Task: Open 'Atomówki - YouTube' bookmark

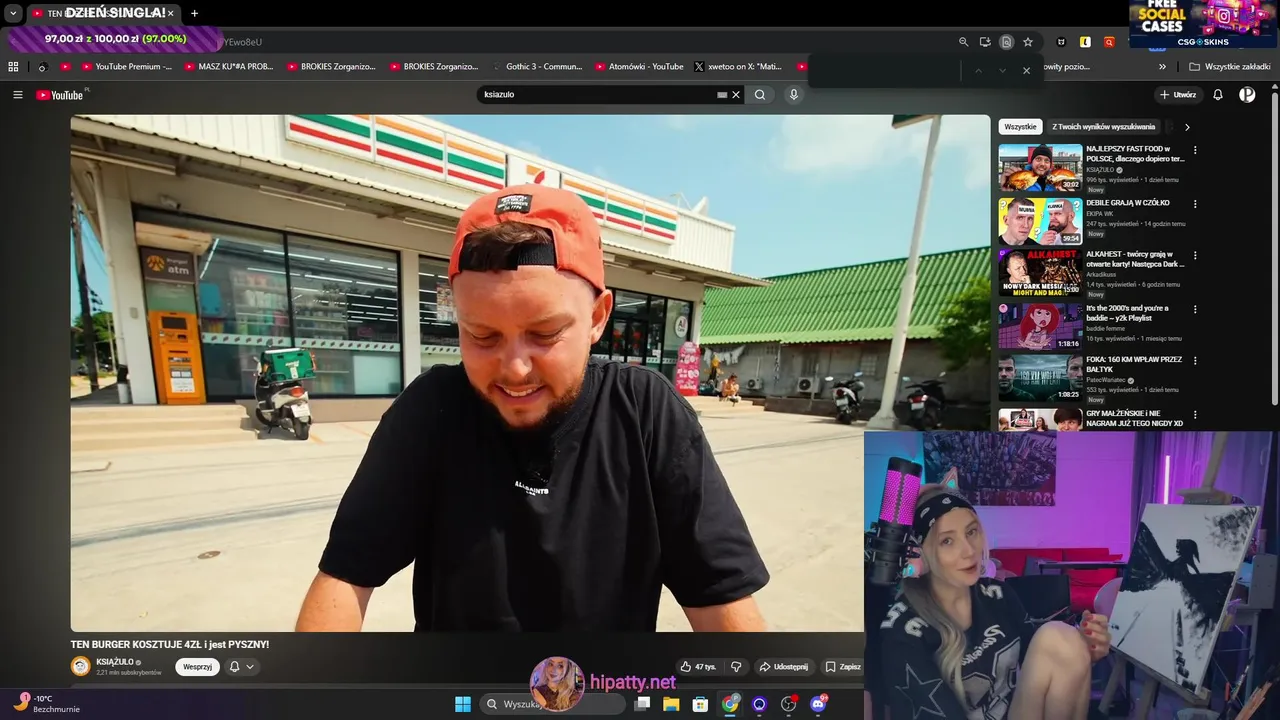Action: pos(638,67)
